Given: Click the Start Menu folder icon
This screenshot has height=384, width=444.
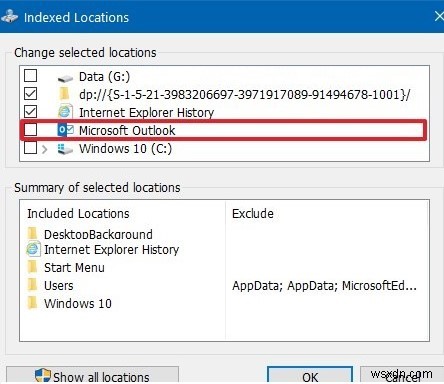Looking at the screenshot, I should point(32,267).
